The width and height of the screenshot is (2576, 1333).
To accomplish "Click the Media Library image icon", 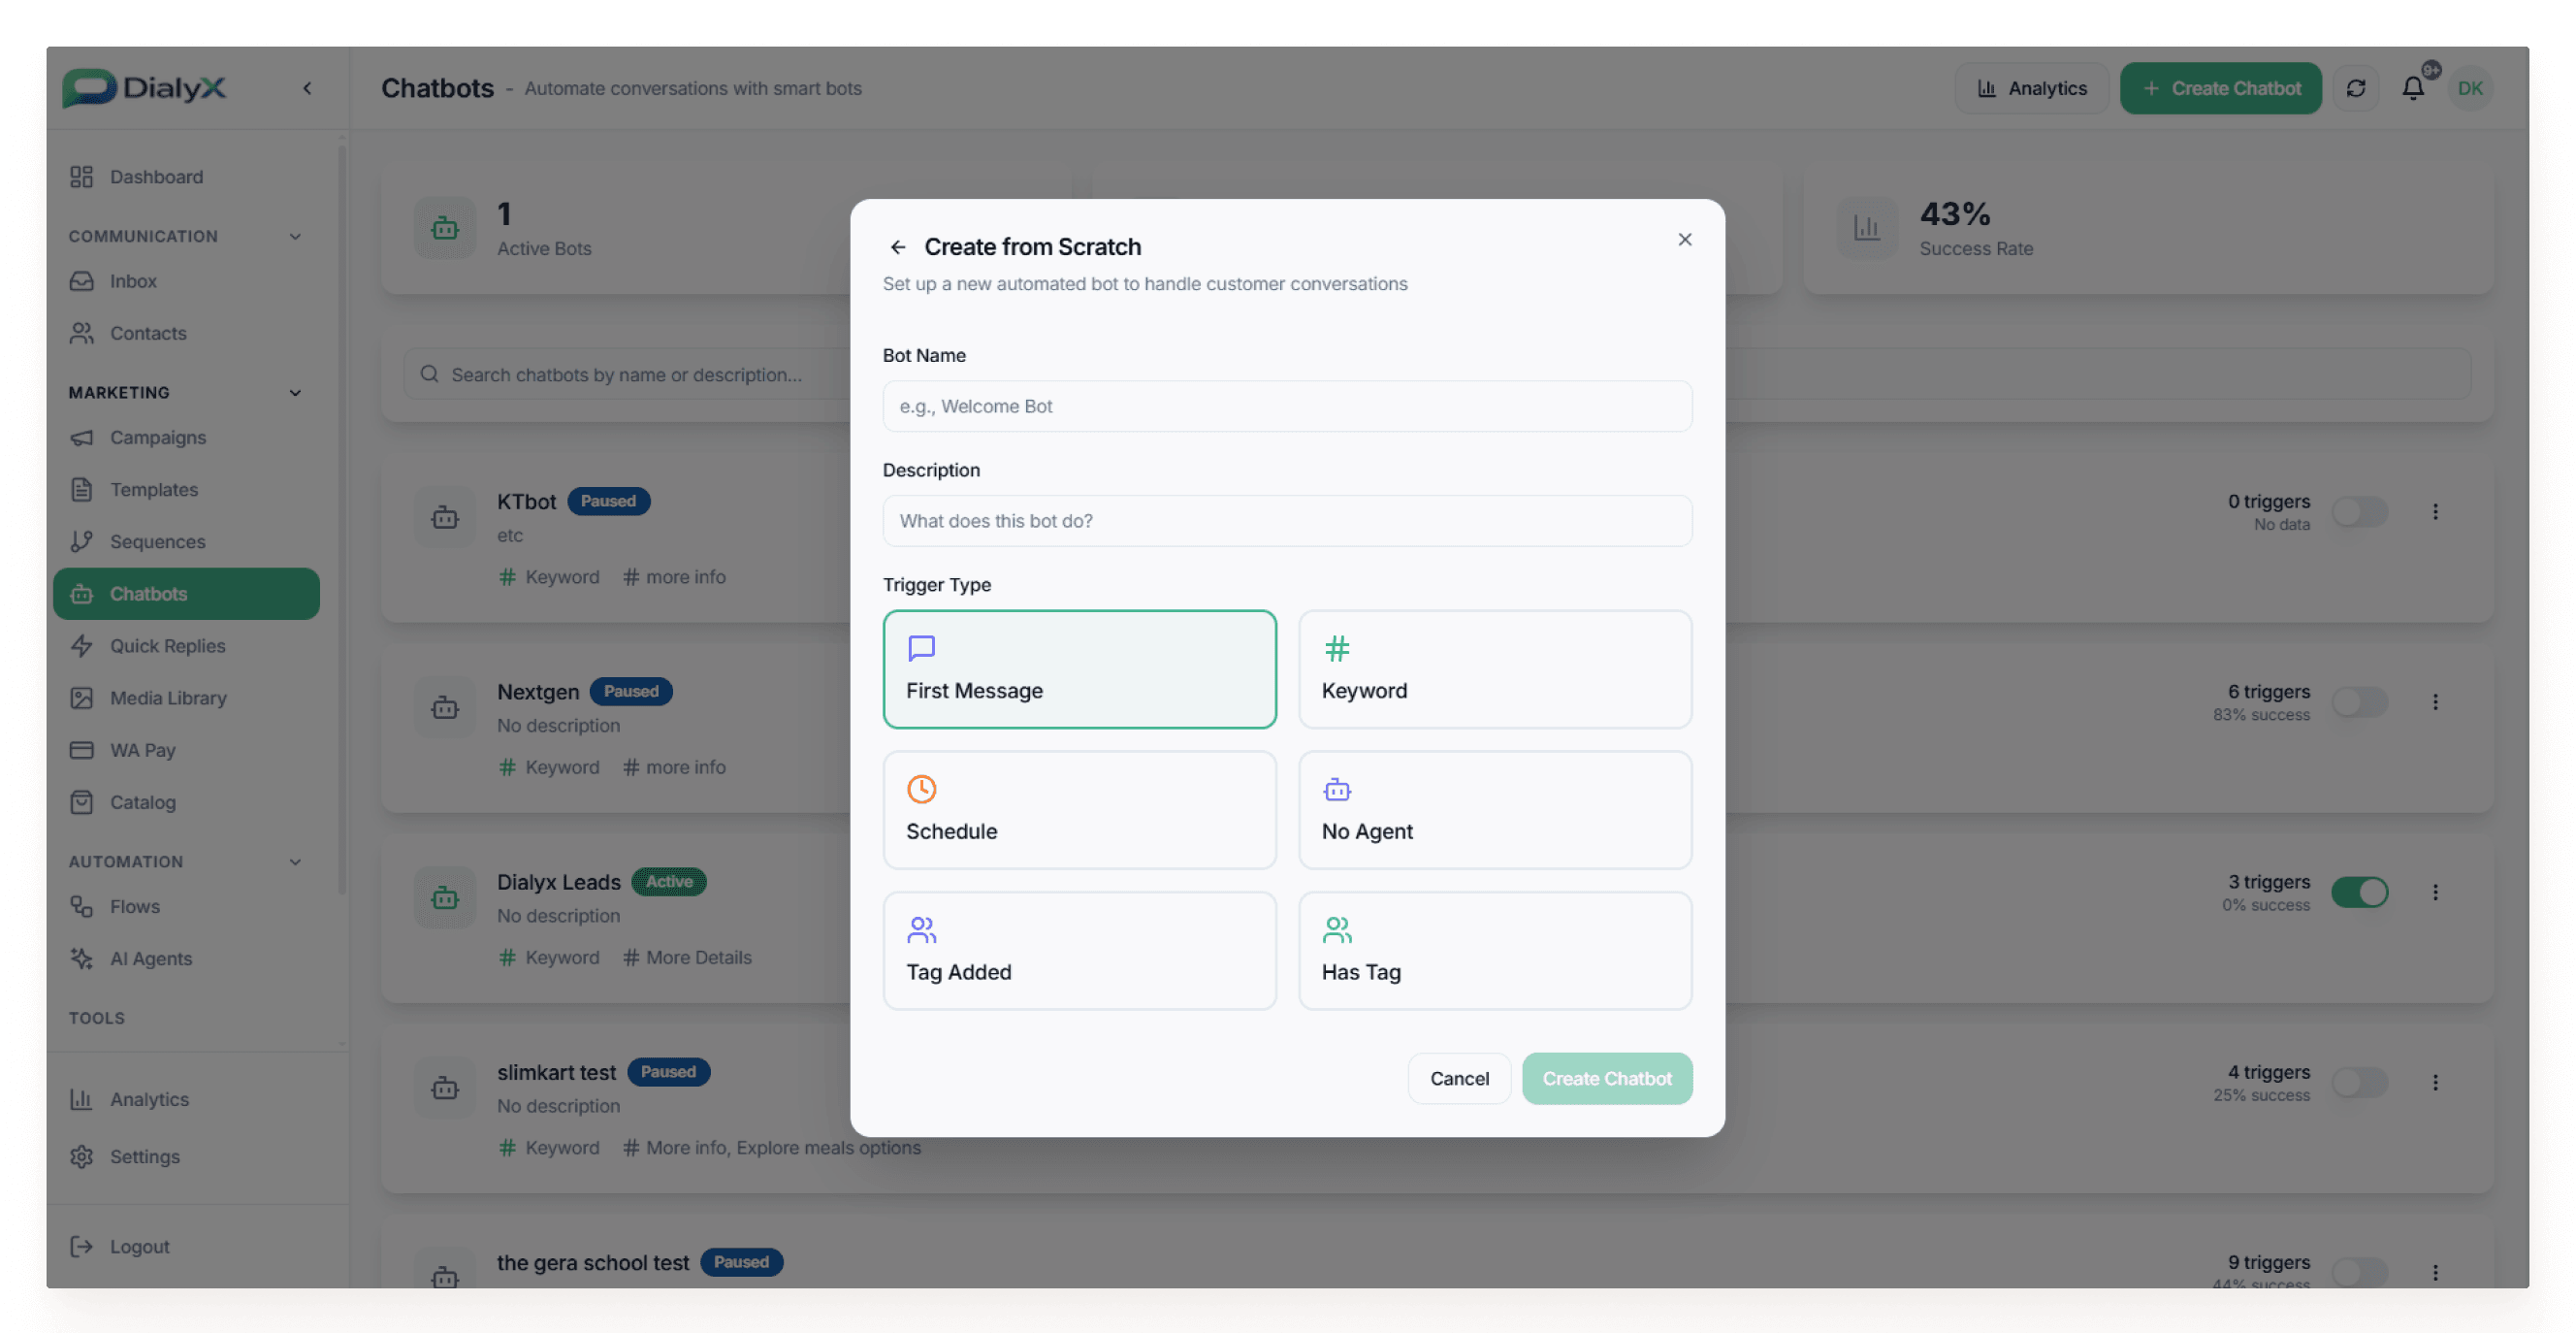I will [82, 697].
